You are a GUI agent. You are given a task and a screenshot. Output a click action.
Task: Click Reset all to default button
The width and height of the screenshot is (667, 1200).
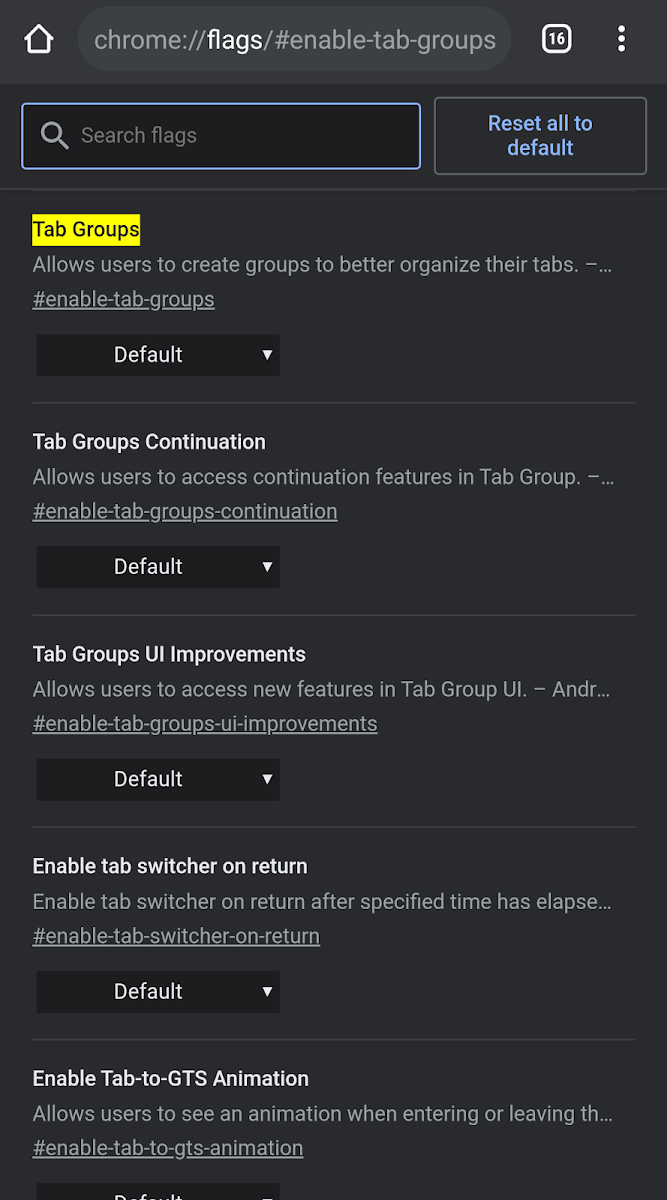[x=540, y=136]
